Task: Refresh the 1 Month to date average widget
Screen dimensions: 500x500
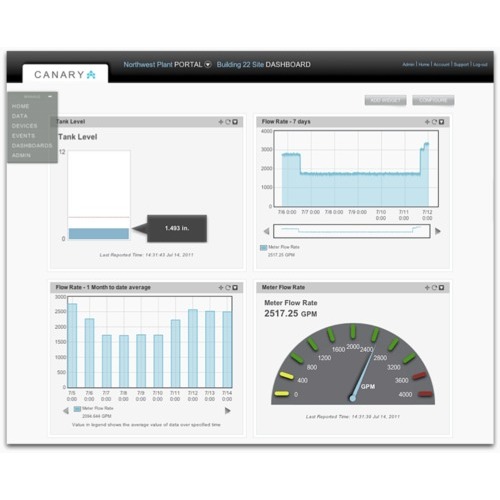Action: 228,288
